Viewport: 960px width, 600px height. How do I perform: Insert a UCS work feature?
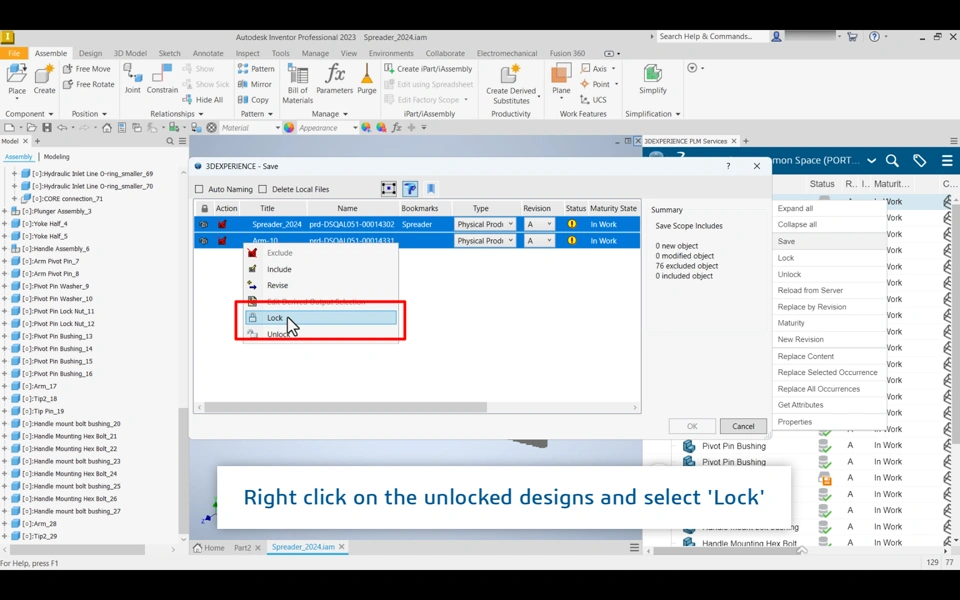point(593,99)
